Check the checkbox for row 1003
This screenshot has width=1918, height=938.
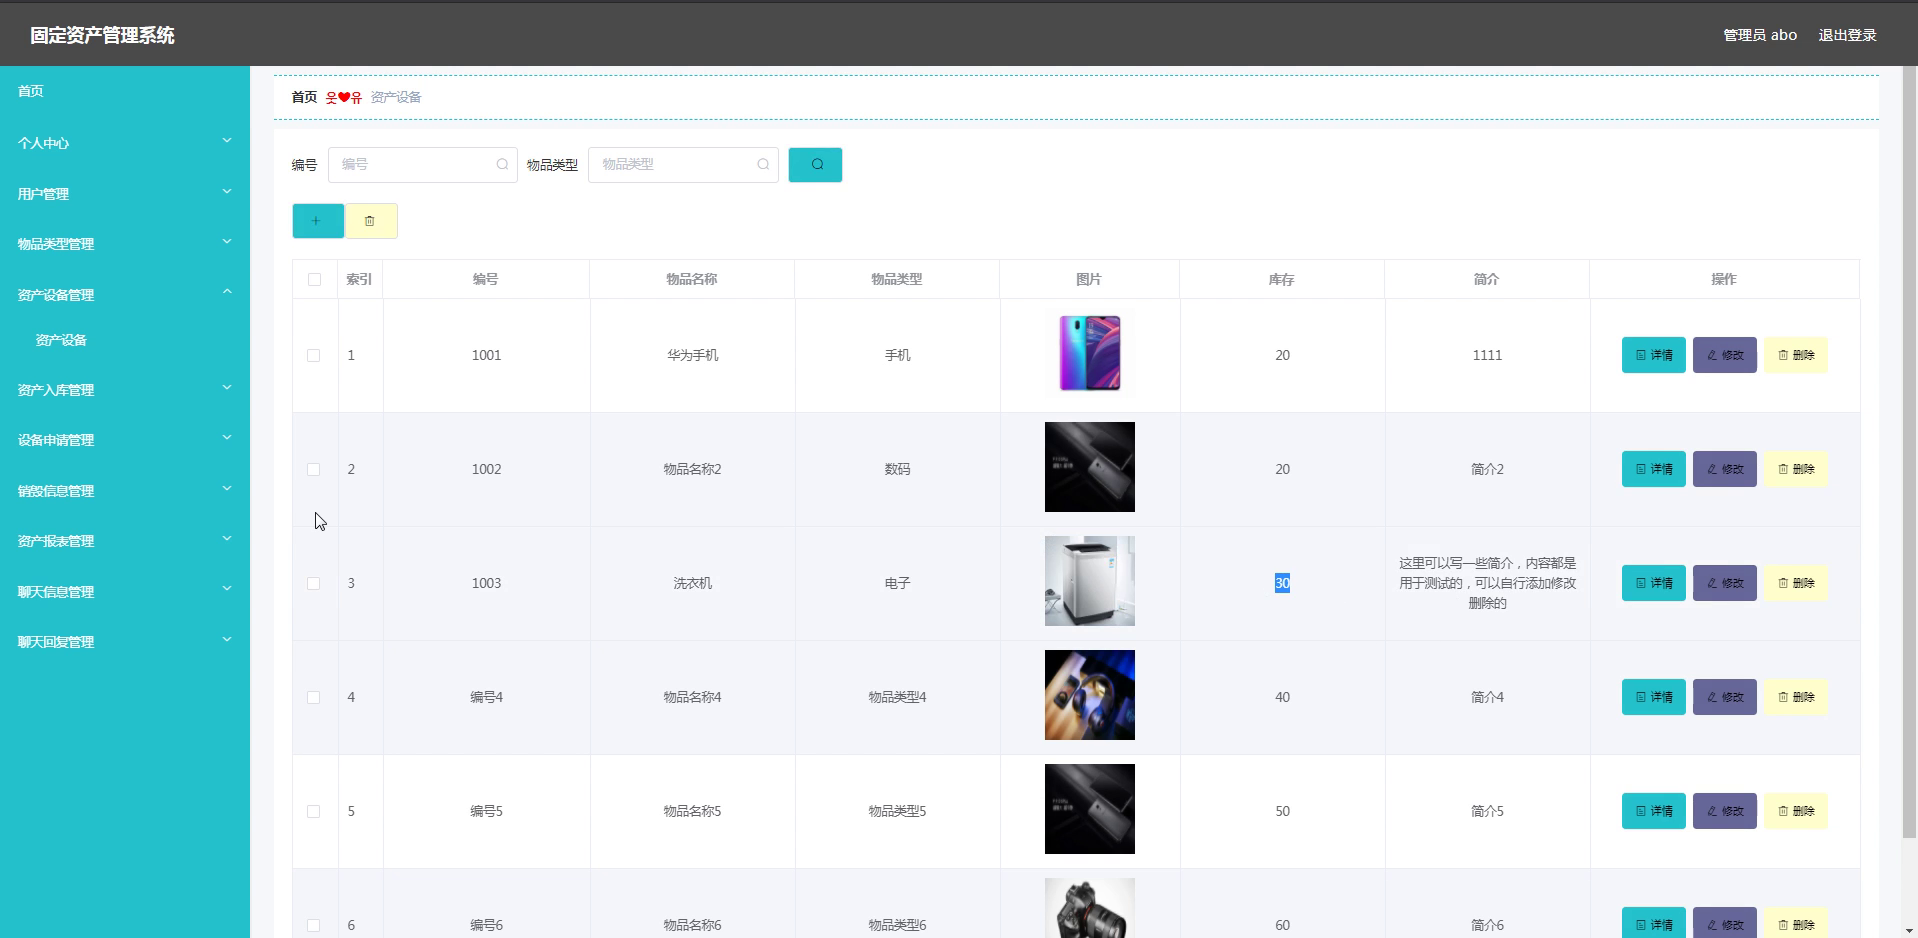(x=313, y=583)
